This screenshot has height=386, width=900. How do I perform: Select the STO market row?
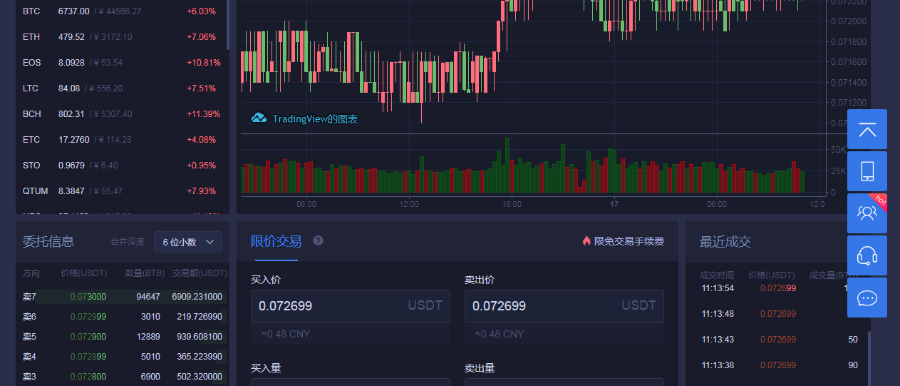tap(122, 165)
